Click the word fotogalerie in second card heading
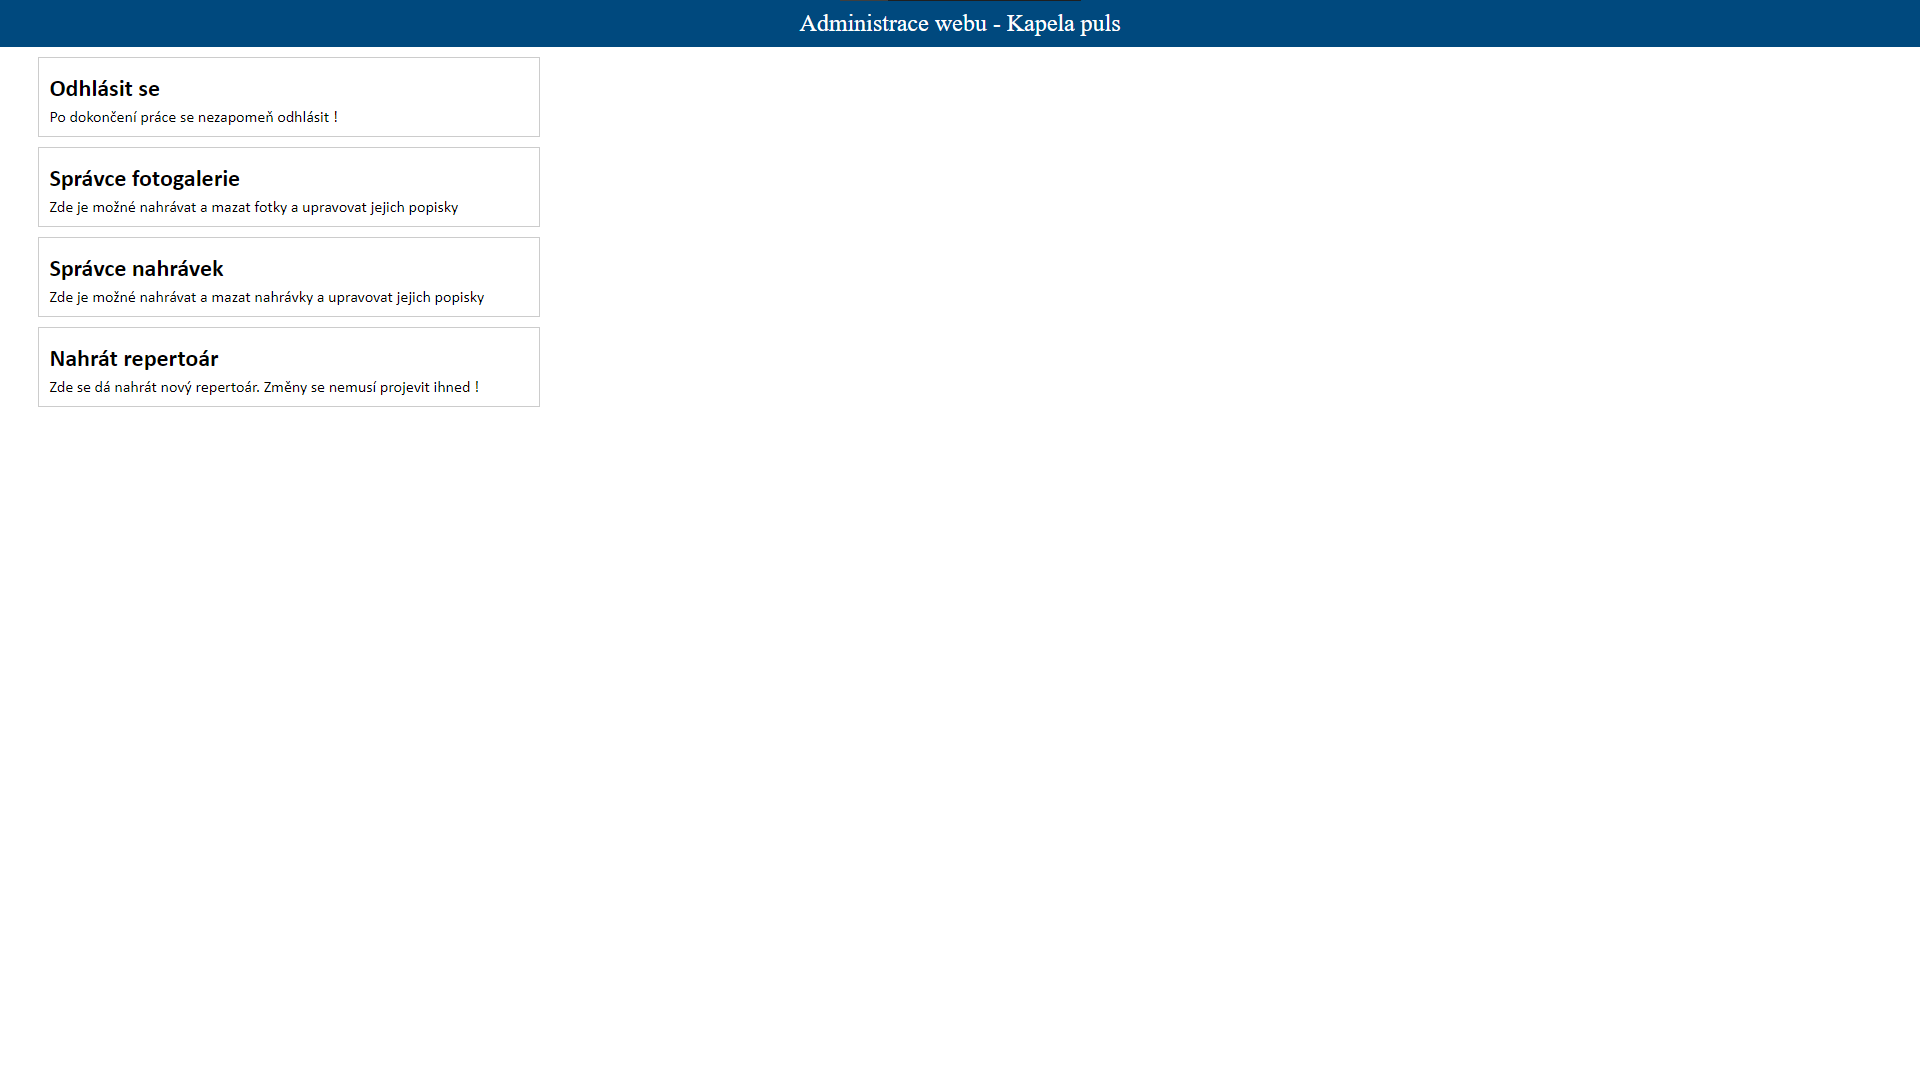This screenshot has width=1920, height=1080. (x=186, y=179)
